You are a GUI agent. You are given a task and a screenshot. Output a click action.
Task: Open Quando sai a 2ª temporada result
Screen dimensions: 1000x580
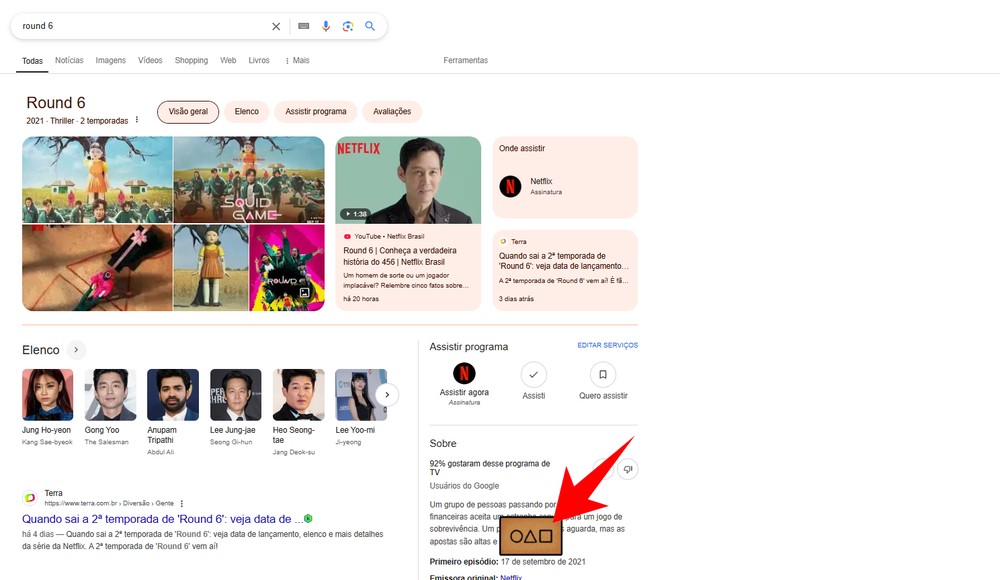click(x=162, y=519)
